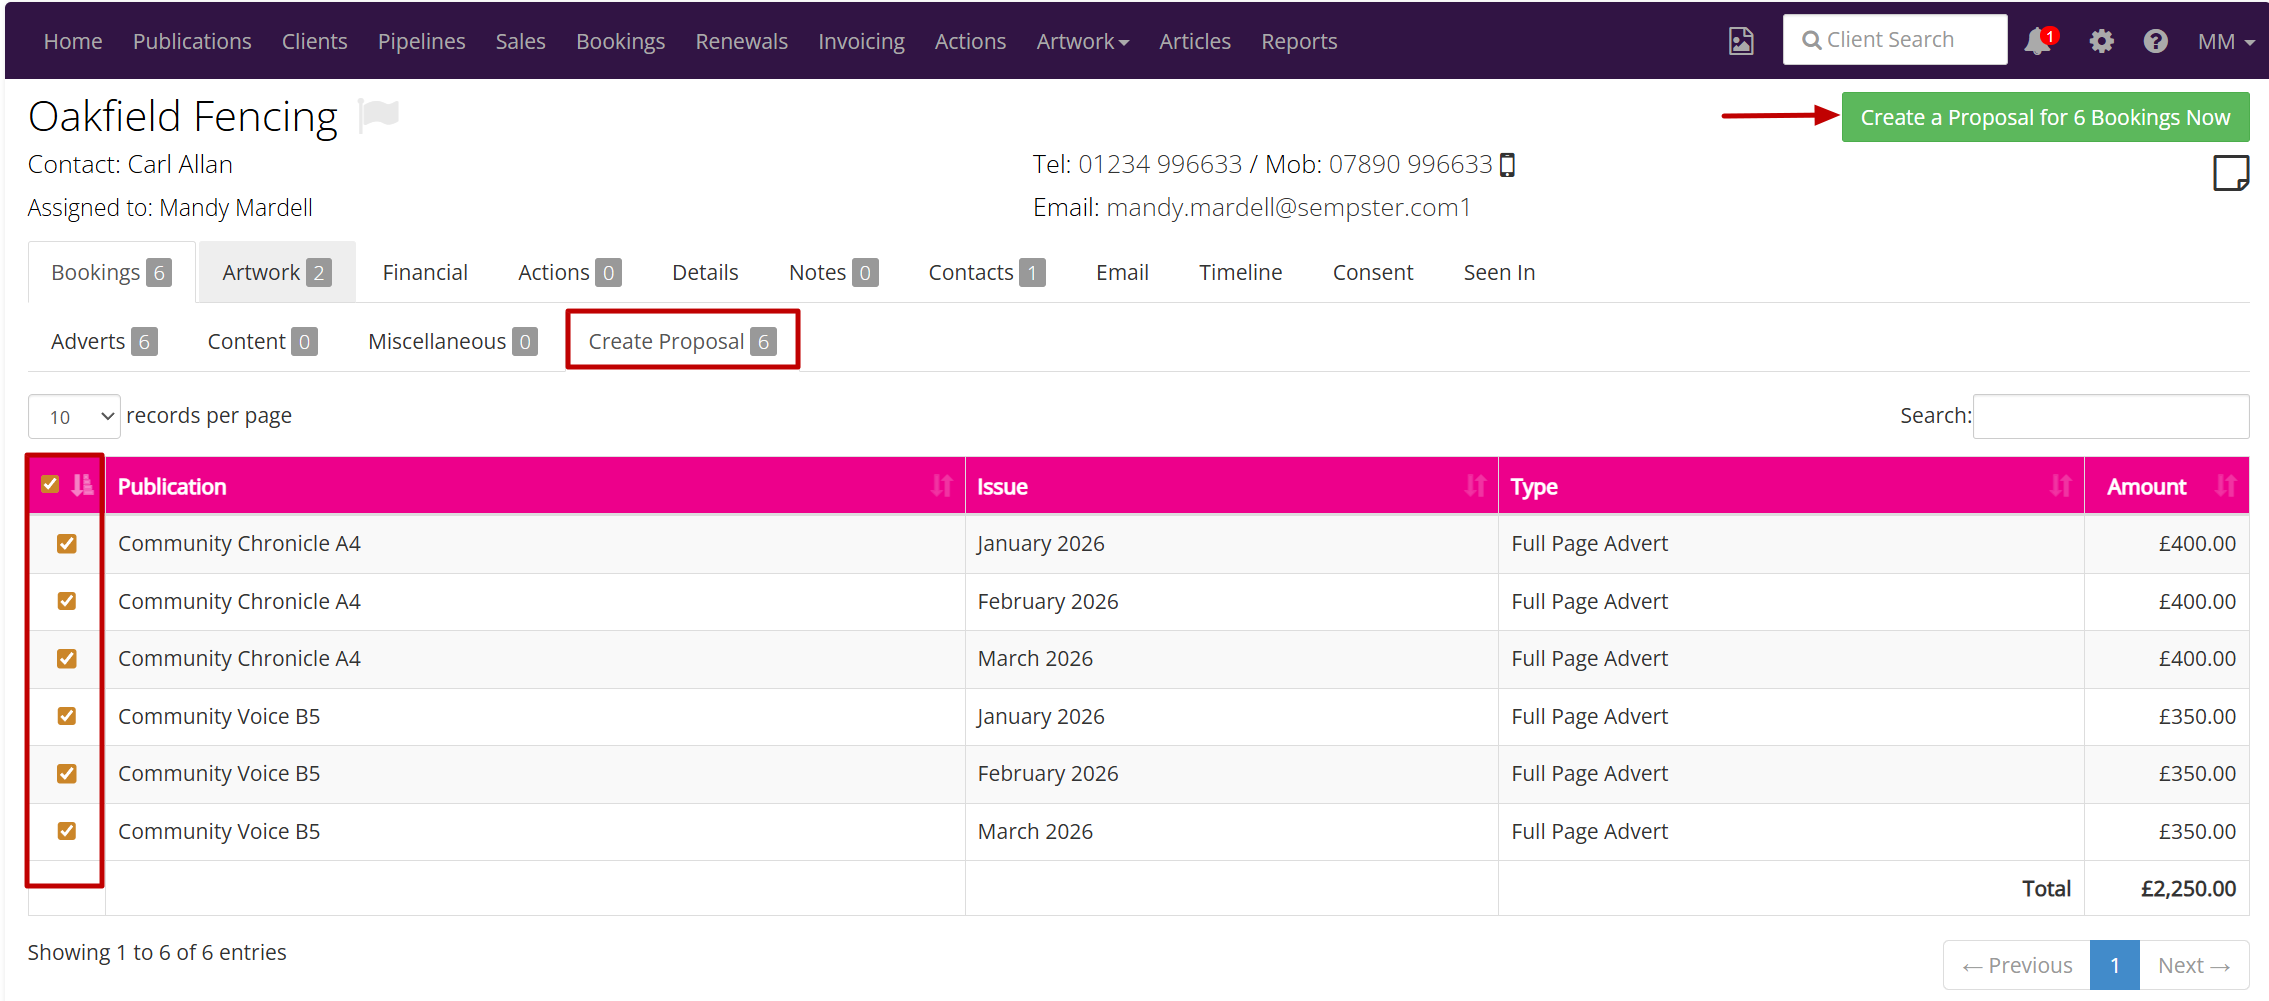This screenshot has width=2269, height=1001.
Task: Open Articles in the navbar
Action: [1194, 41]
